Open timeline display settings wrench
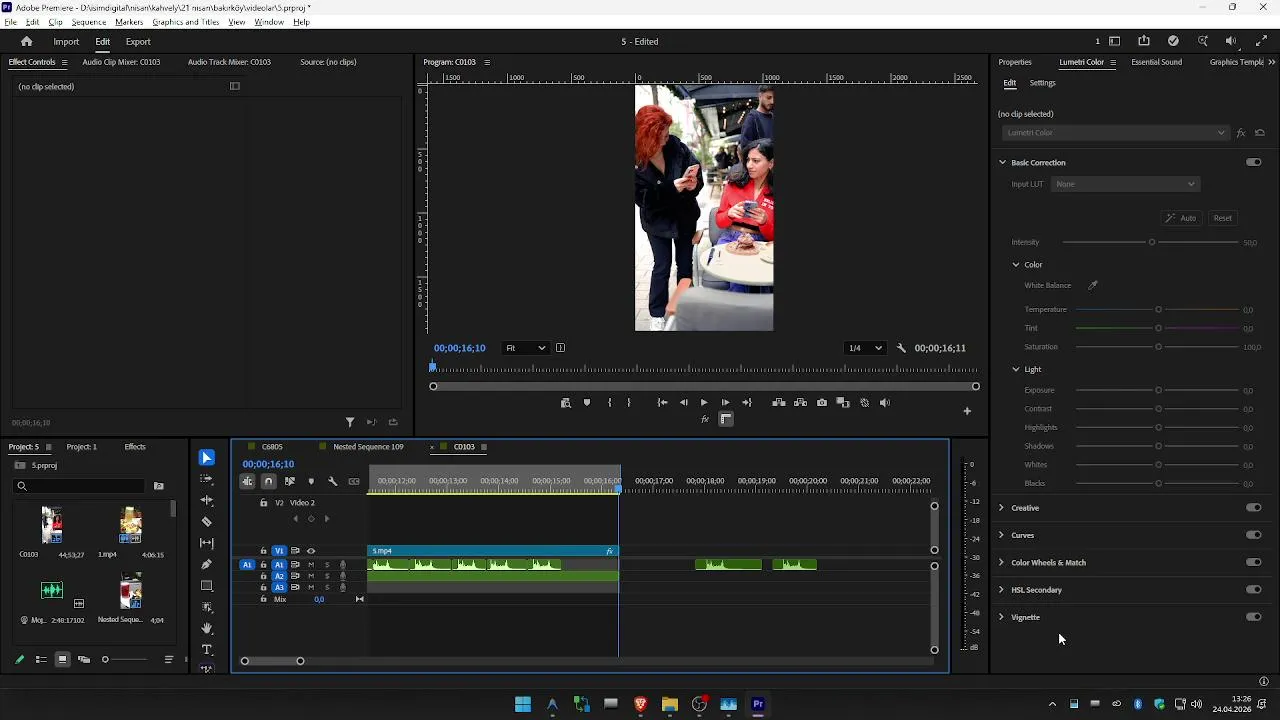 (x=333, y=481)
